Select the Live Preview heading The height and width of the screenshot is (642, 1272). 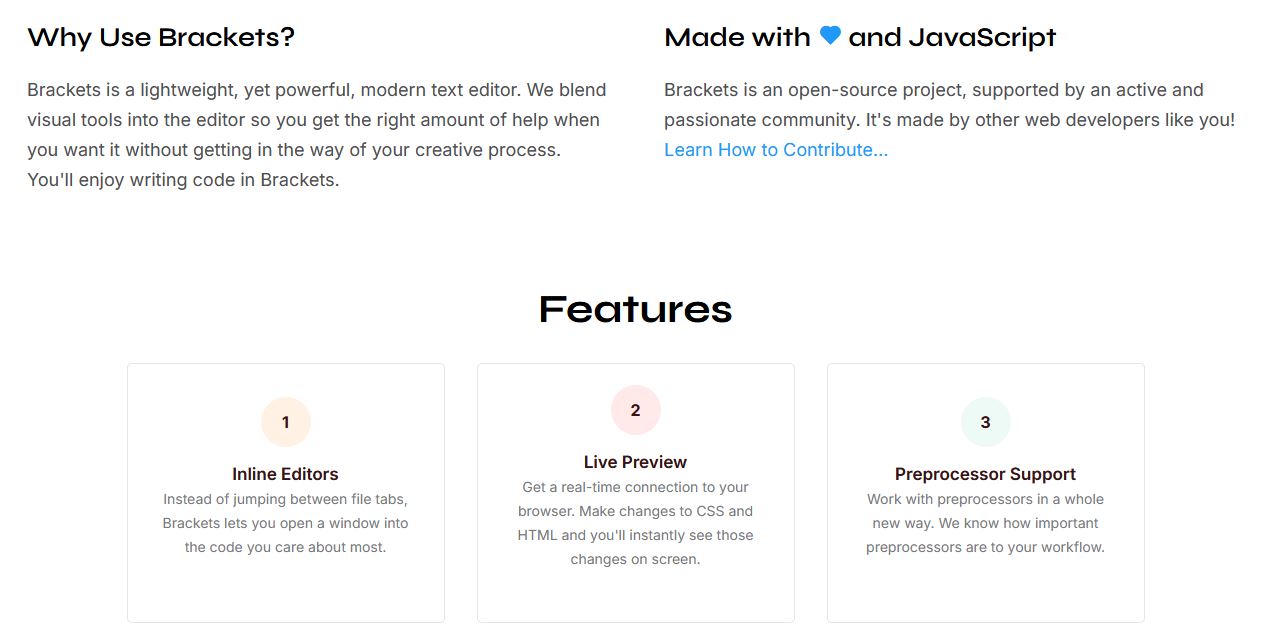point(636,462)
